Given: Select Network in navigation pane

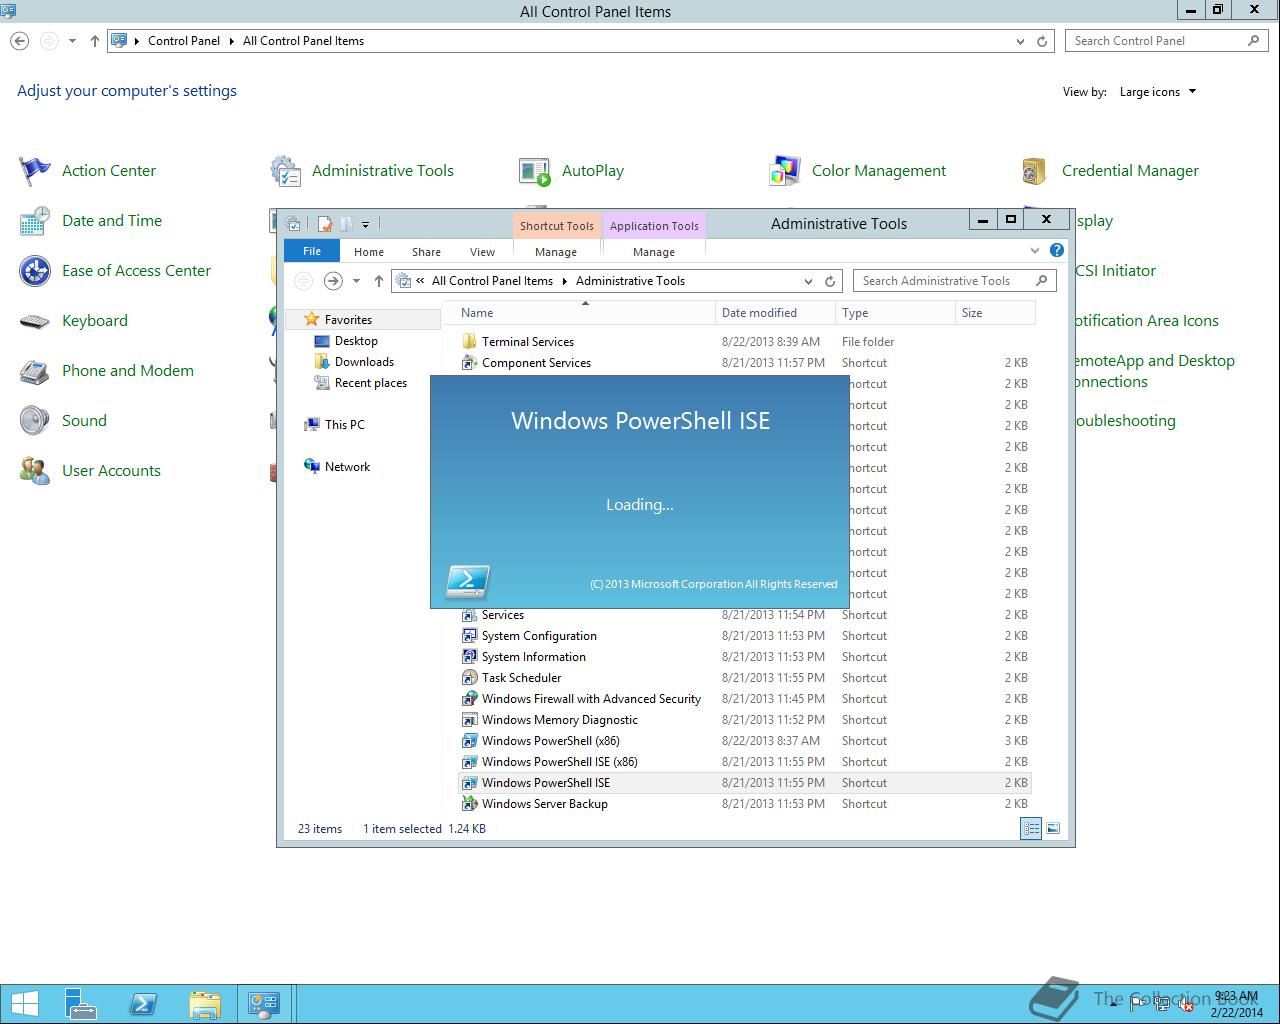Looking at the screenshot, I should [347, 467].
